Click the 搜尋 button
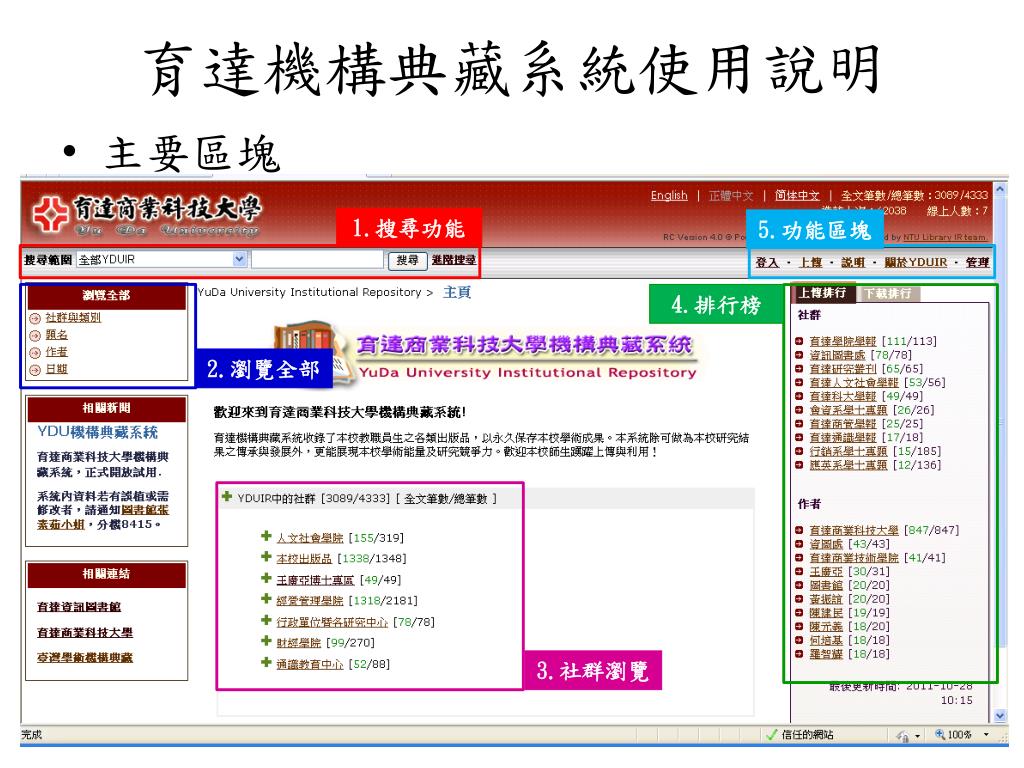The height and width of the screenshot is (768, 1024). [407, 260]
